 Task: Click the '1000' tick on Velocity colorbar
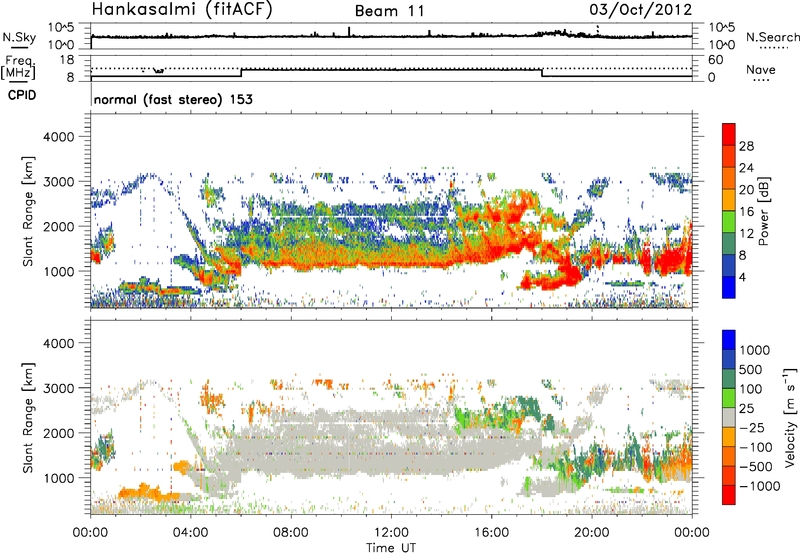coord(755,350)
